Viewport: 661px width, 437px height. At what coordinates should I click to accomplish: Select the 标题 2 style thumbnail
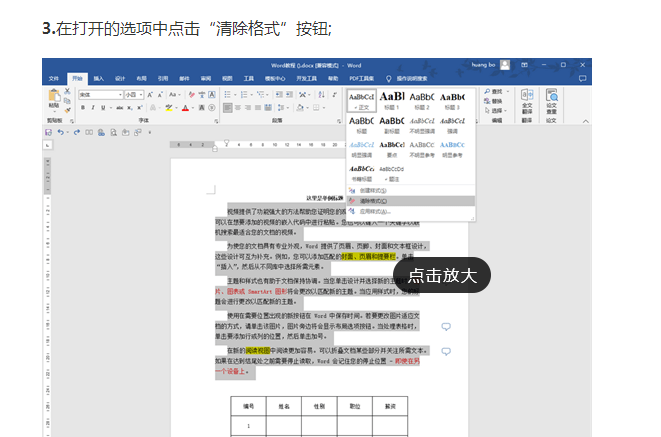point(422,101)
